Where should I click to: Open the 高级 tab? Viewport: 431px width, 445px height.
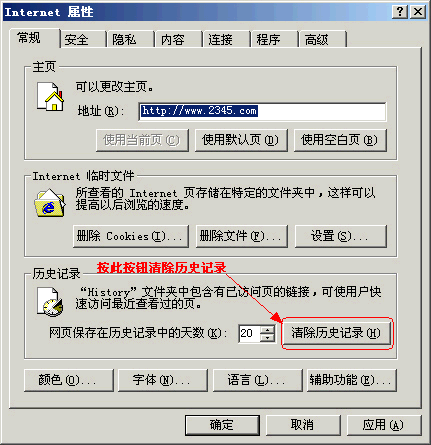[322, 40]
